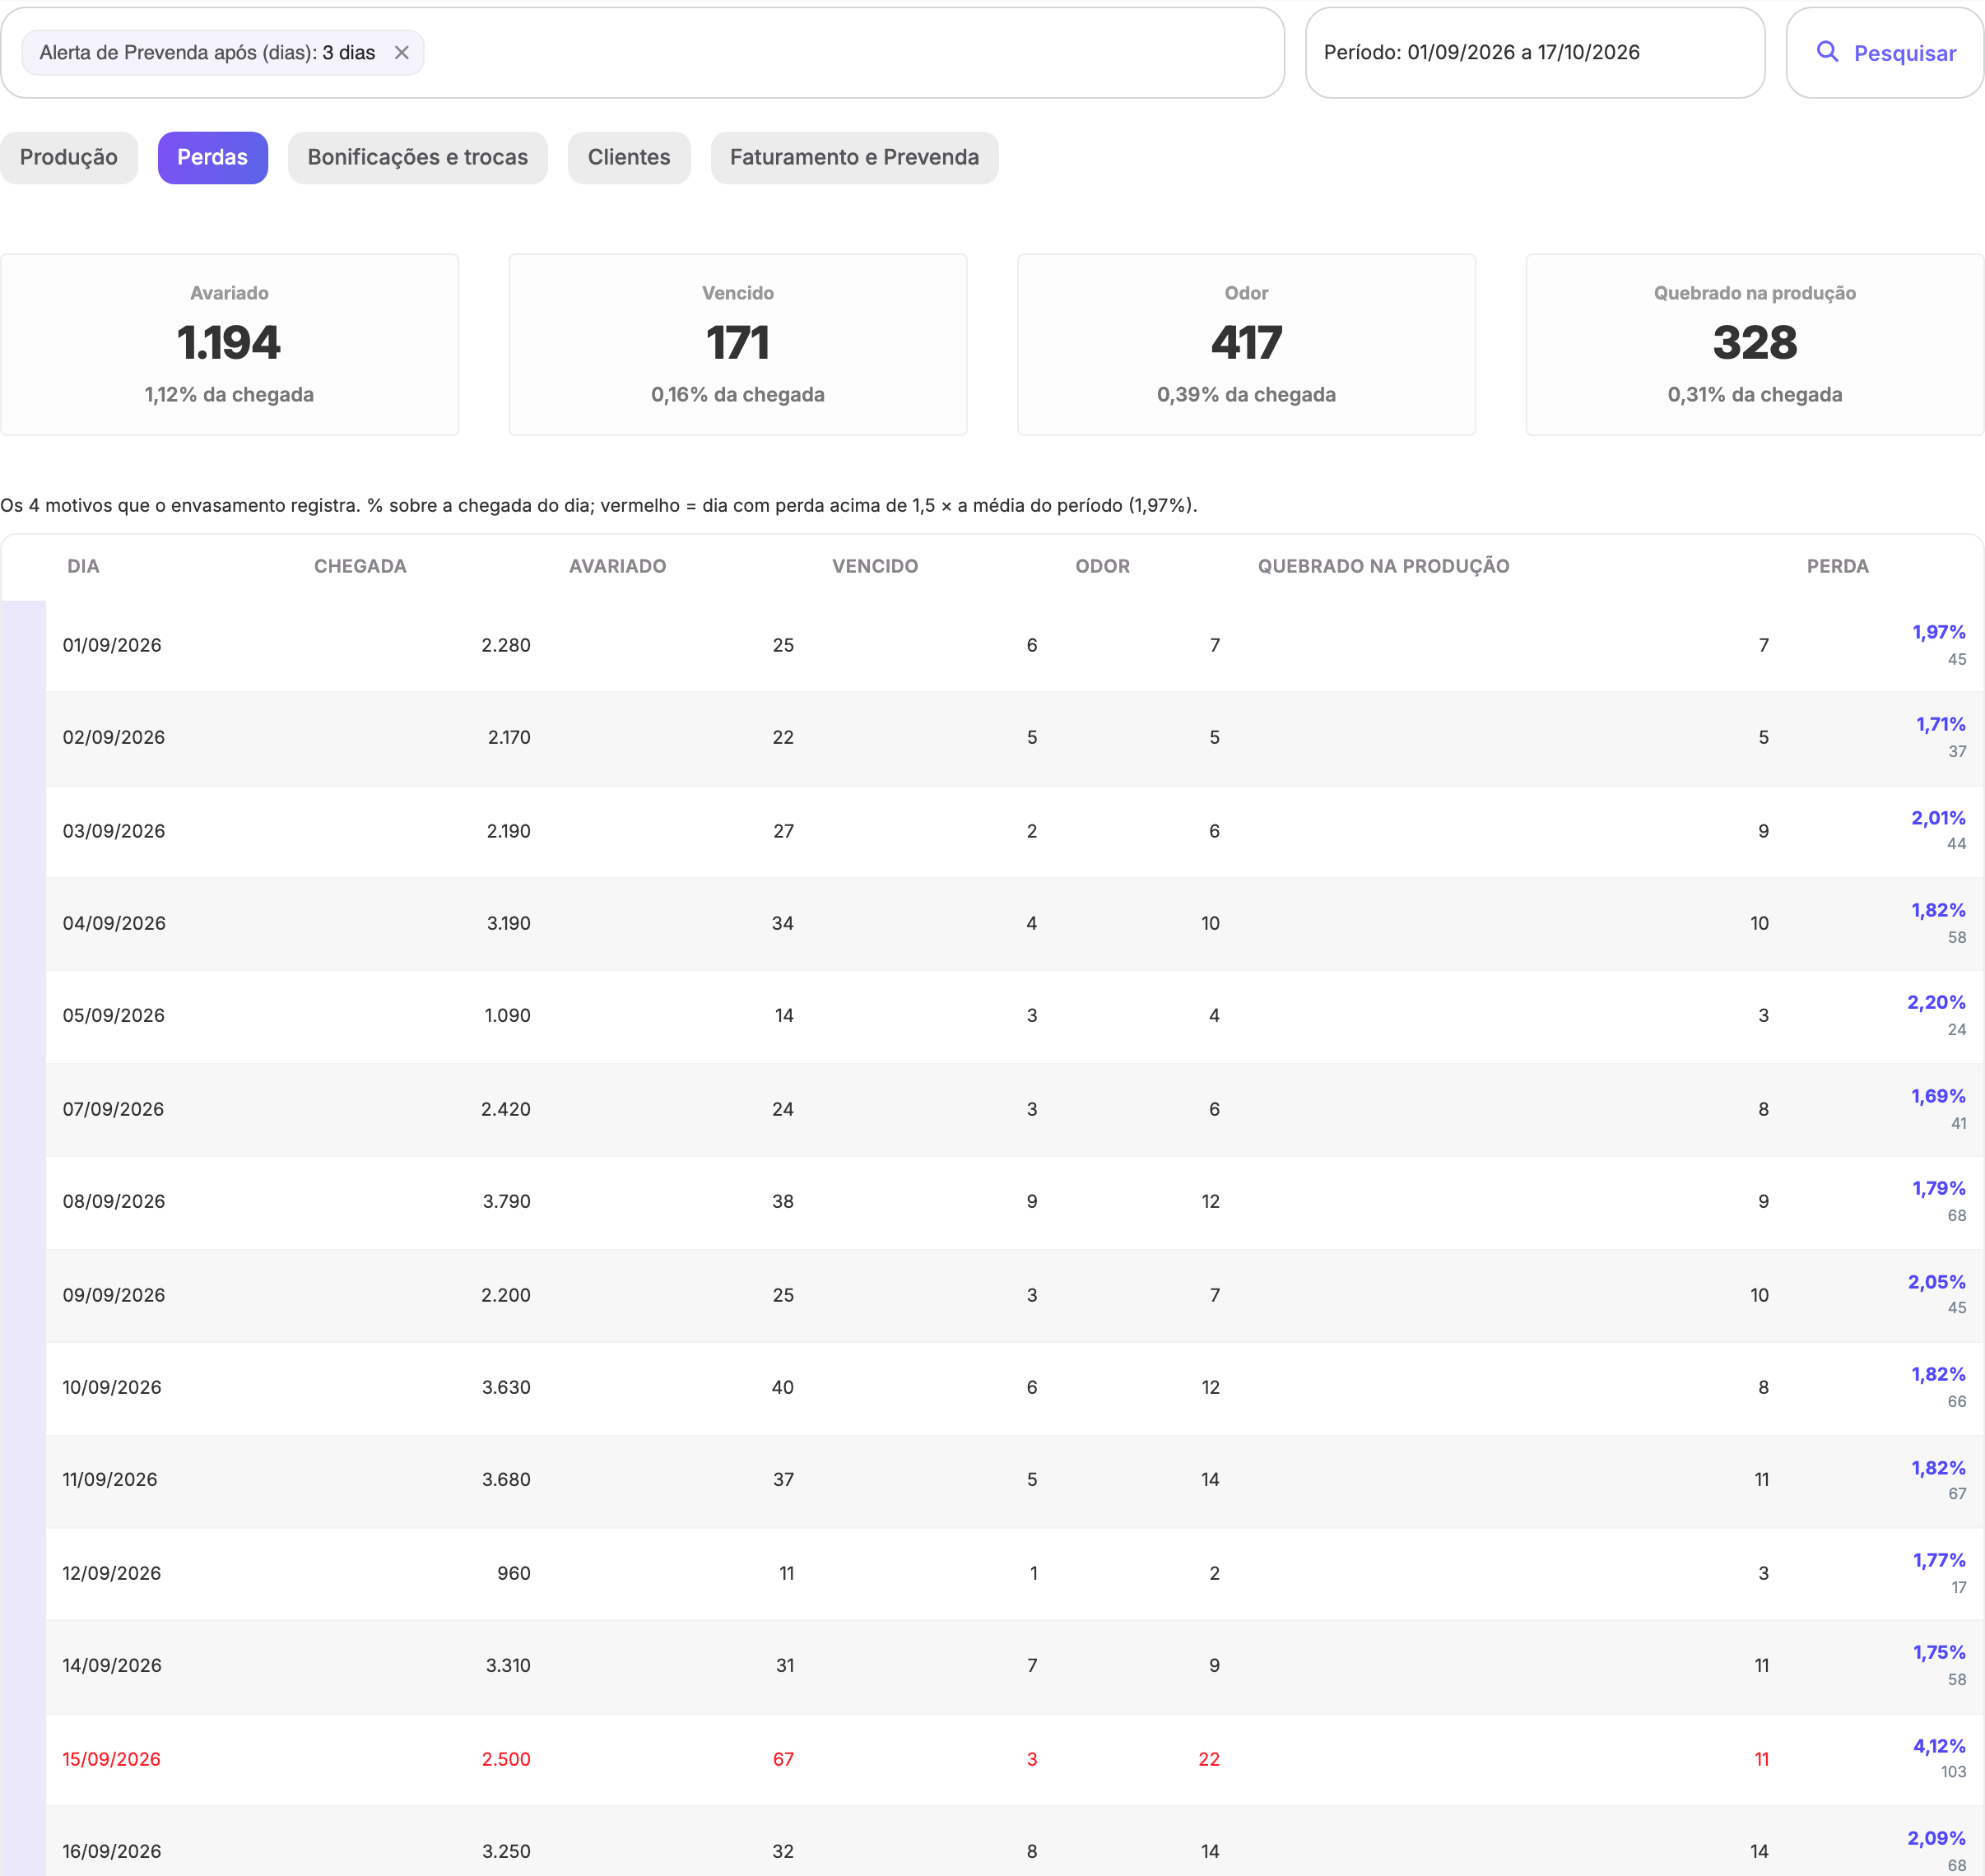Click the Pesquisar button
This screenshot has height=1876, width=1985.
click(x=1884, y=53)
